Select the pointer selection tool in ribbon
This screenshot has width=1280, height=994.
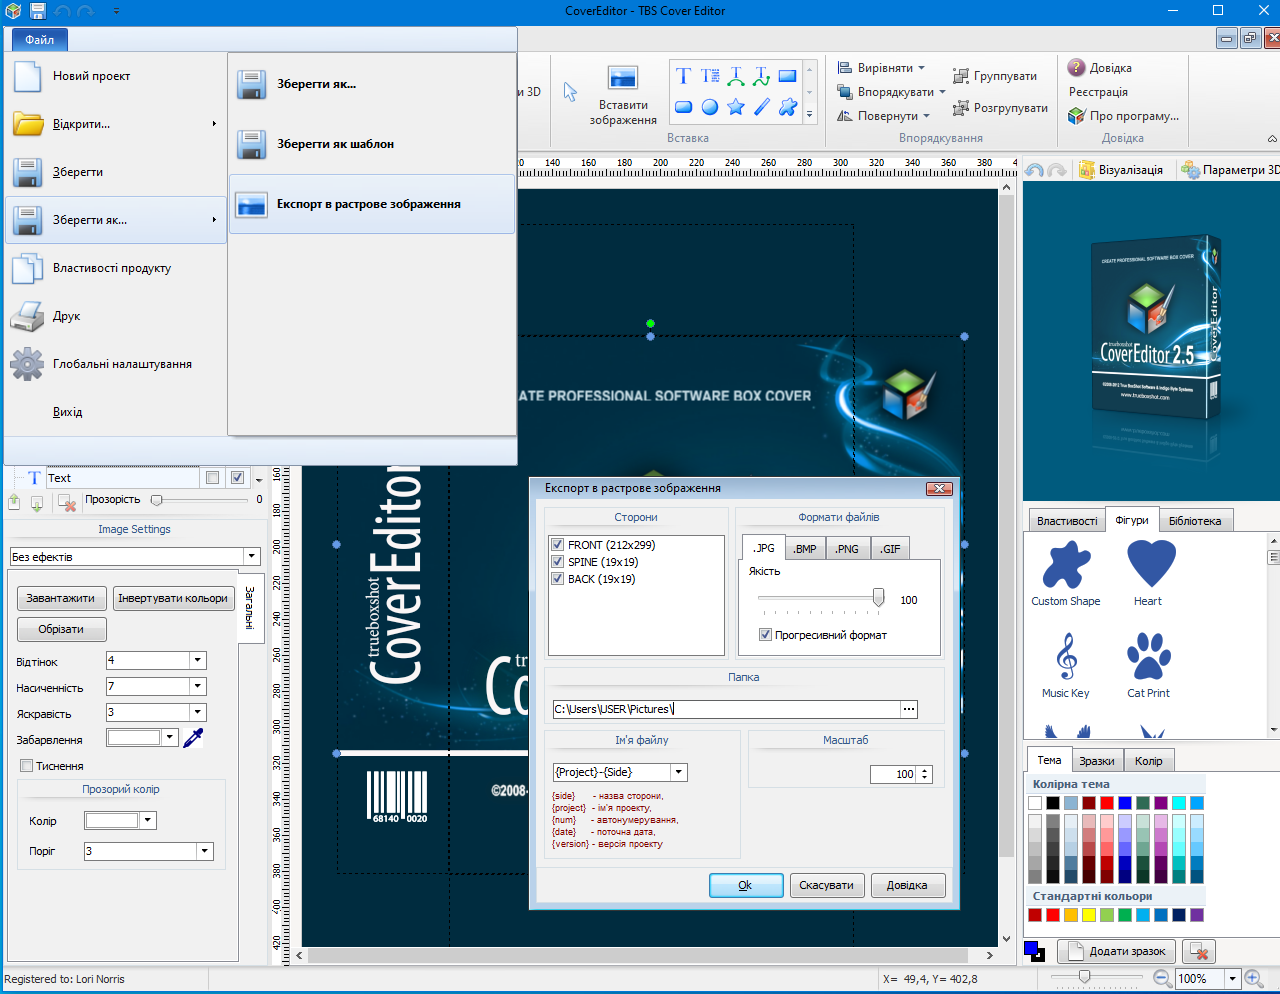pyautogui.click(x=570, y=92)
